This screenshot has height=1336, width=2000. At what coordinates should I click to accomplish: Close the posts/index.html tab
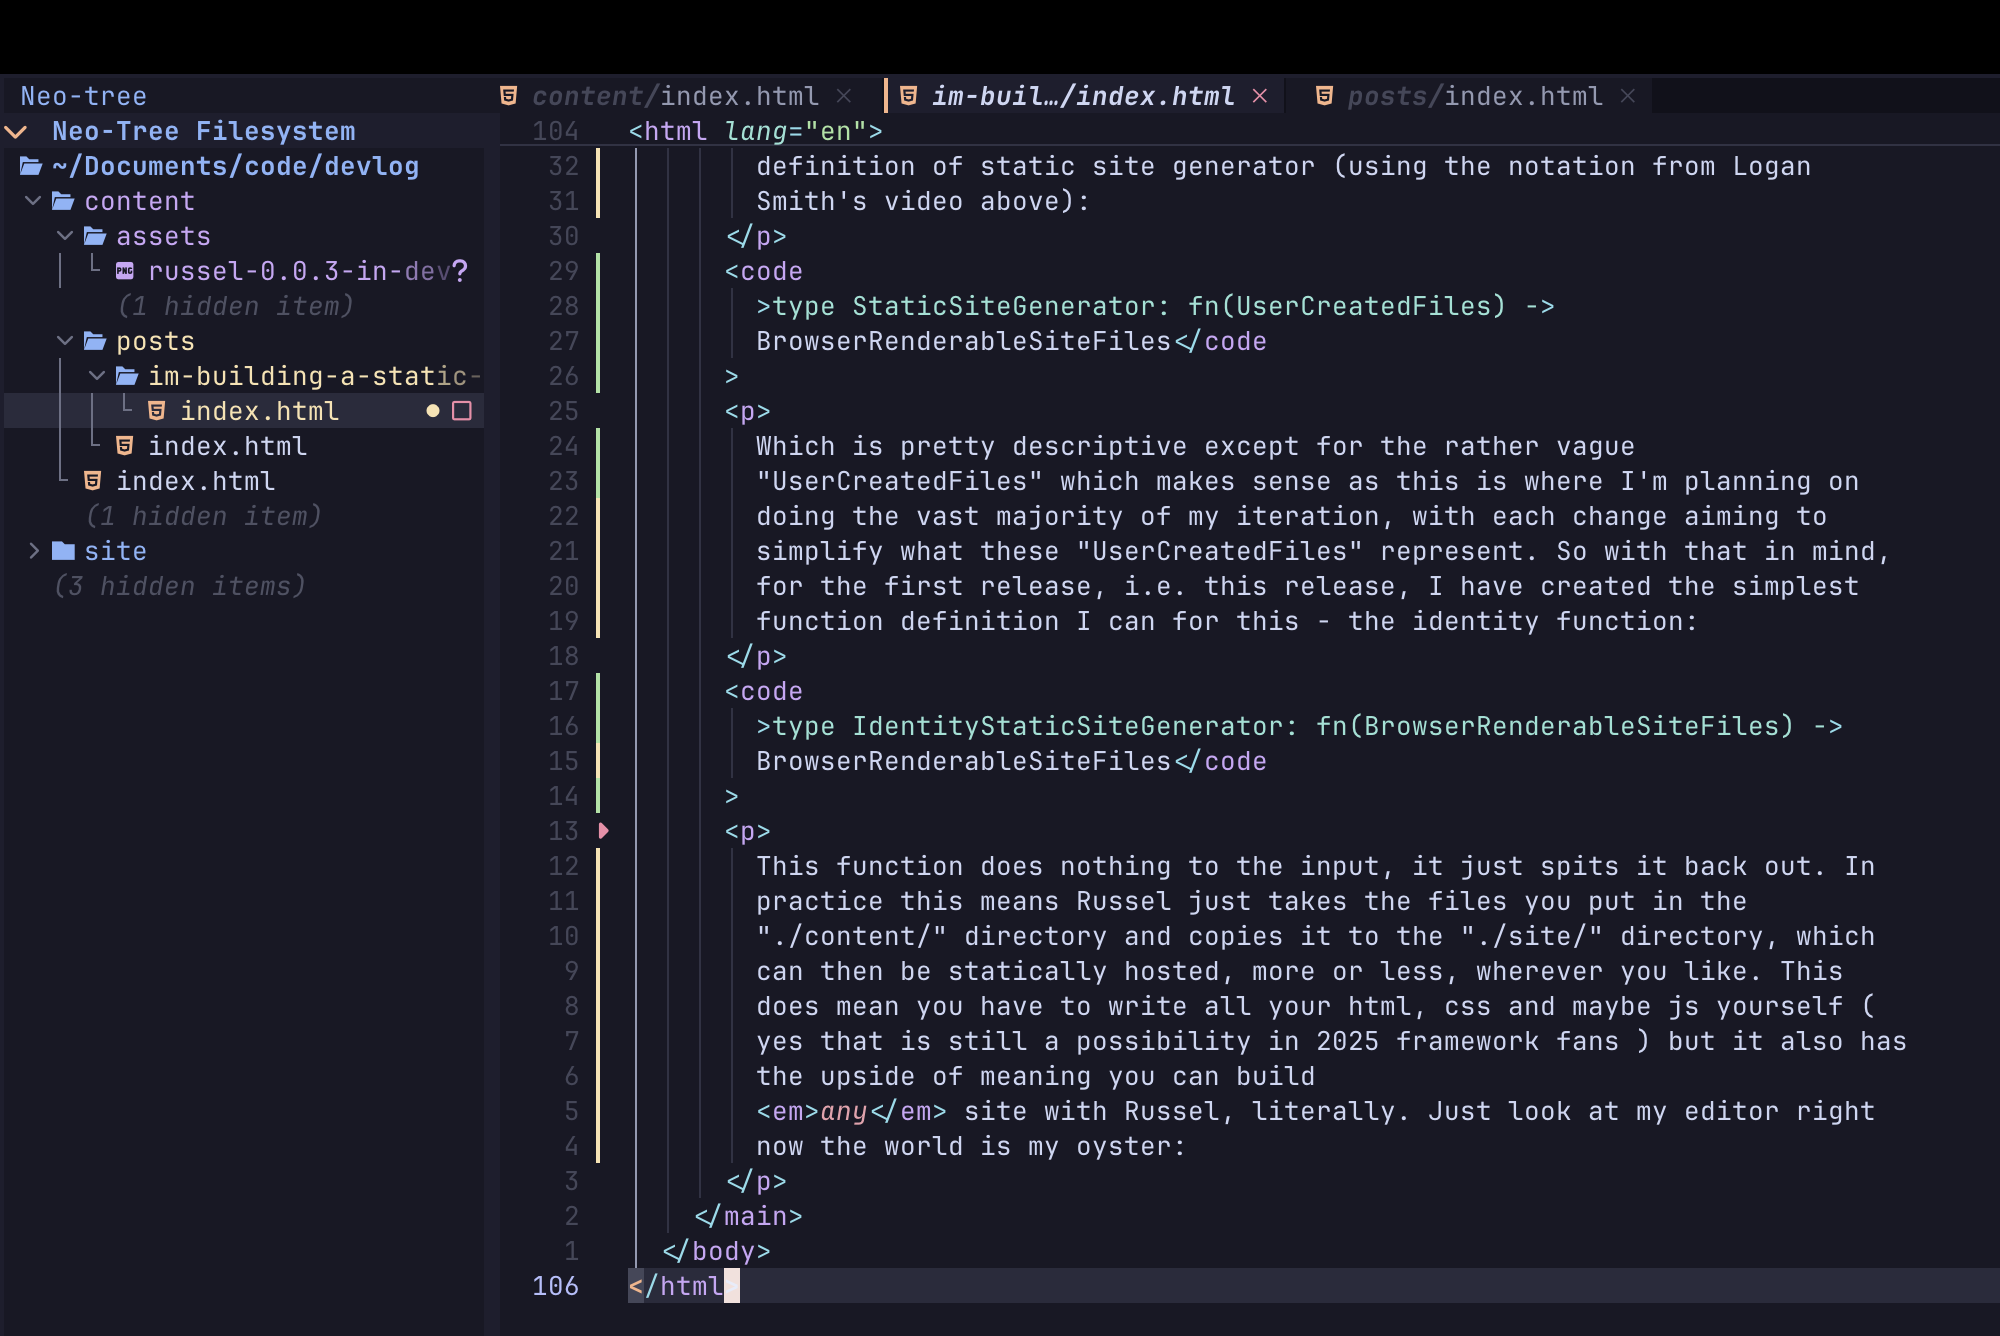pos(1628,96)
